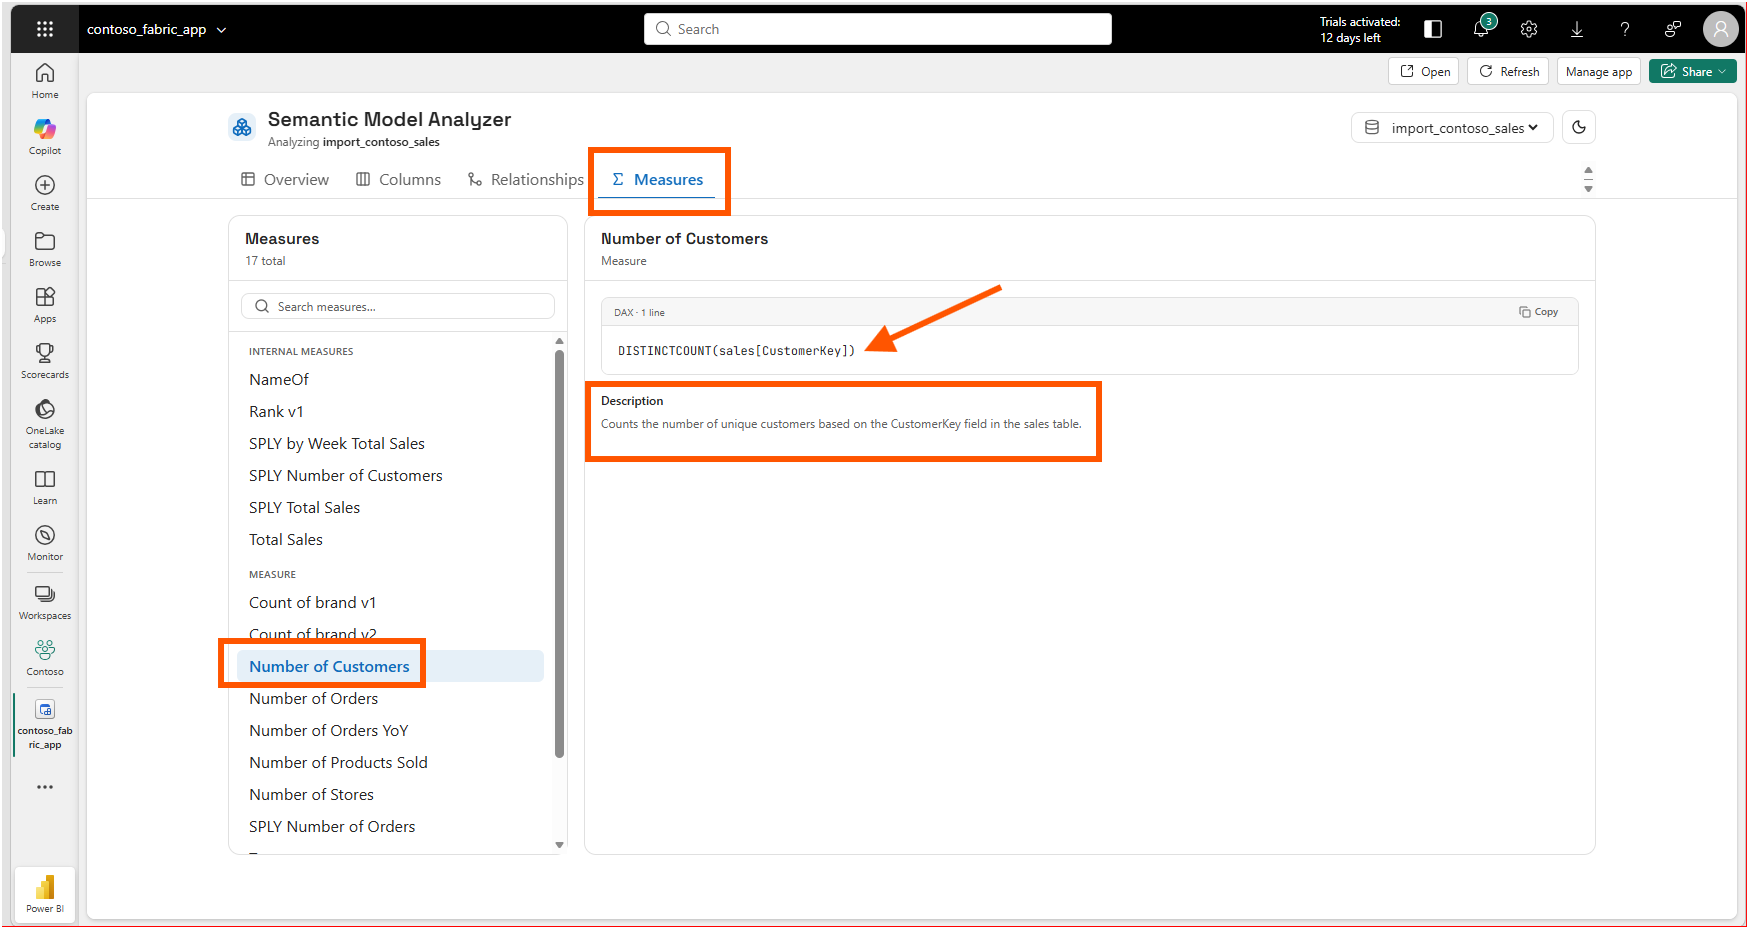This screenshot has width=1749, height=929.
Task: Switch to the Relationships tab
Action: [x=525, y=179]
